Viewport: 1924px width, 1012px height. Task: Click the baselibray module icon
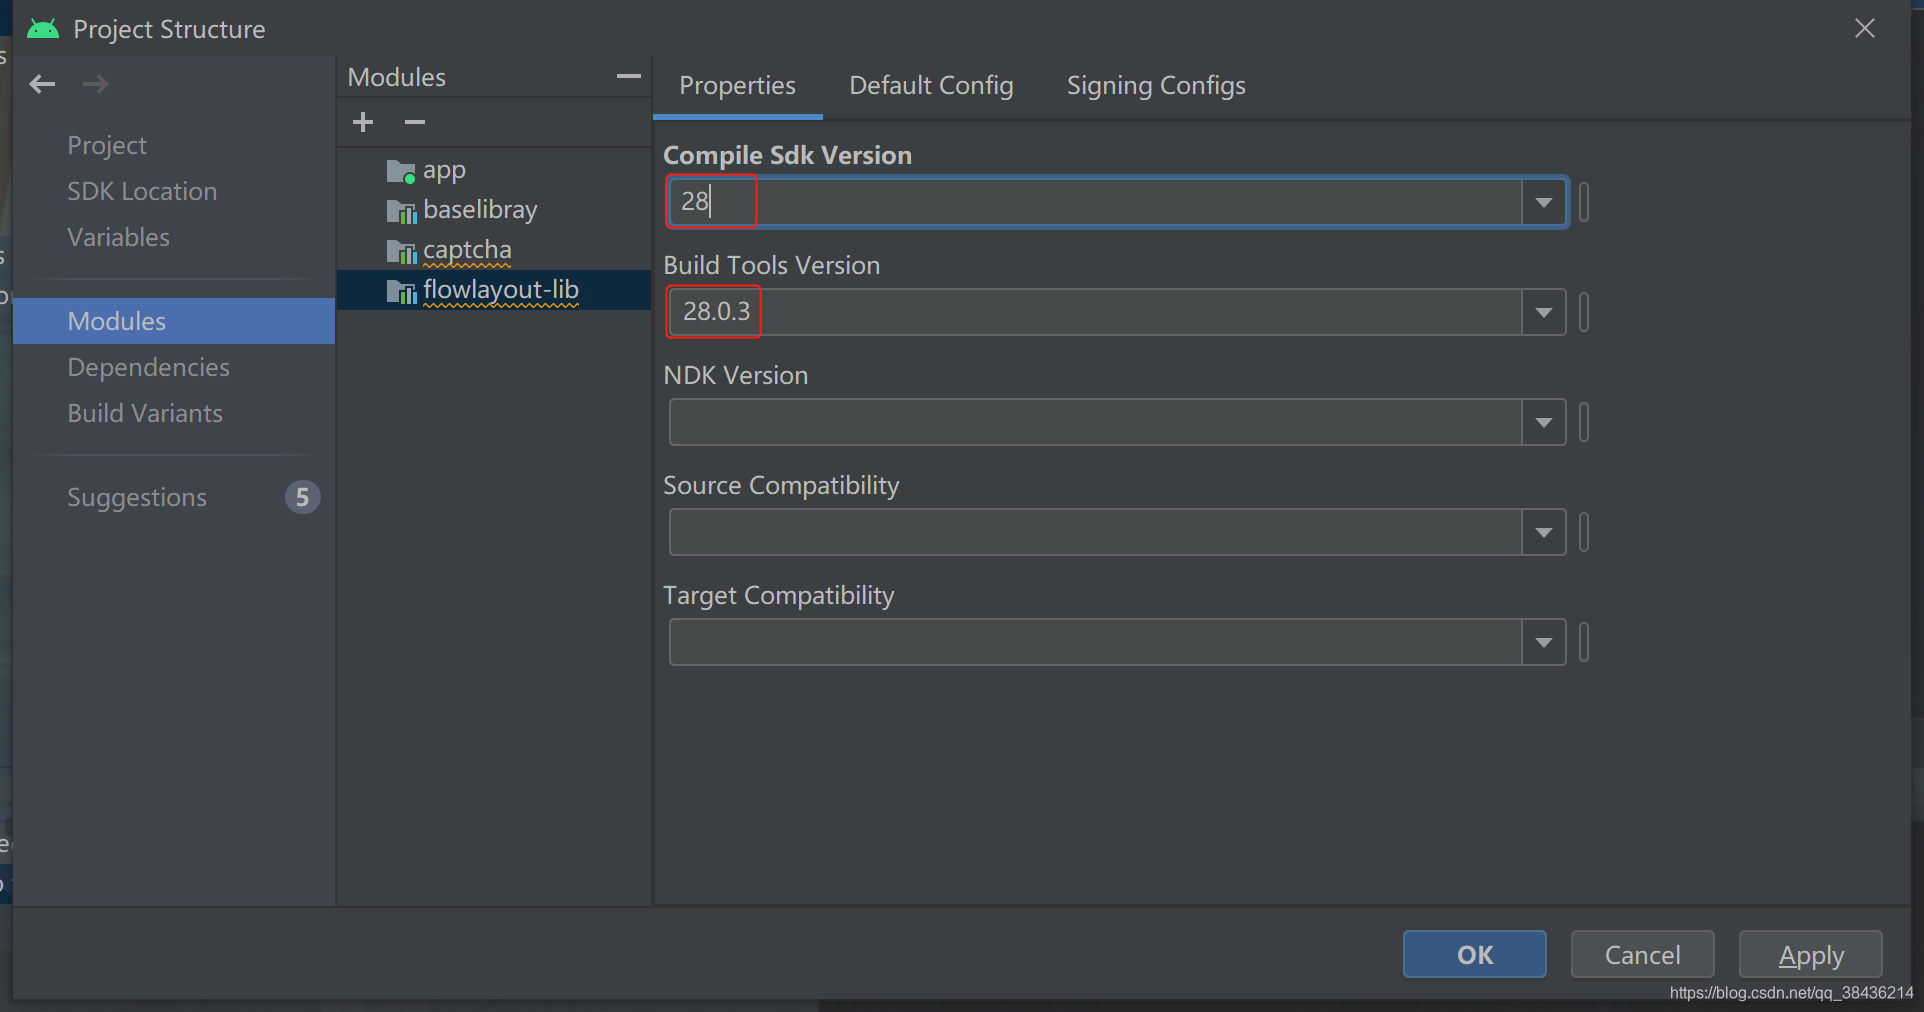[x=401, y=212]
